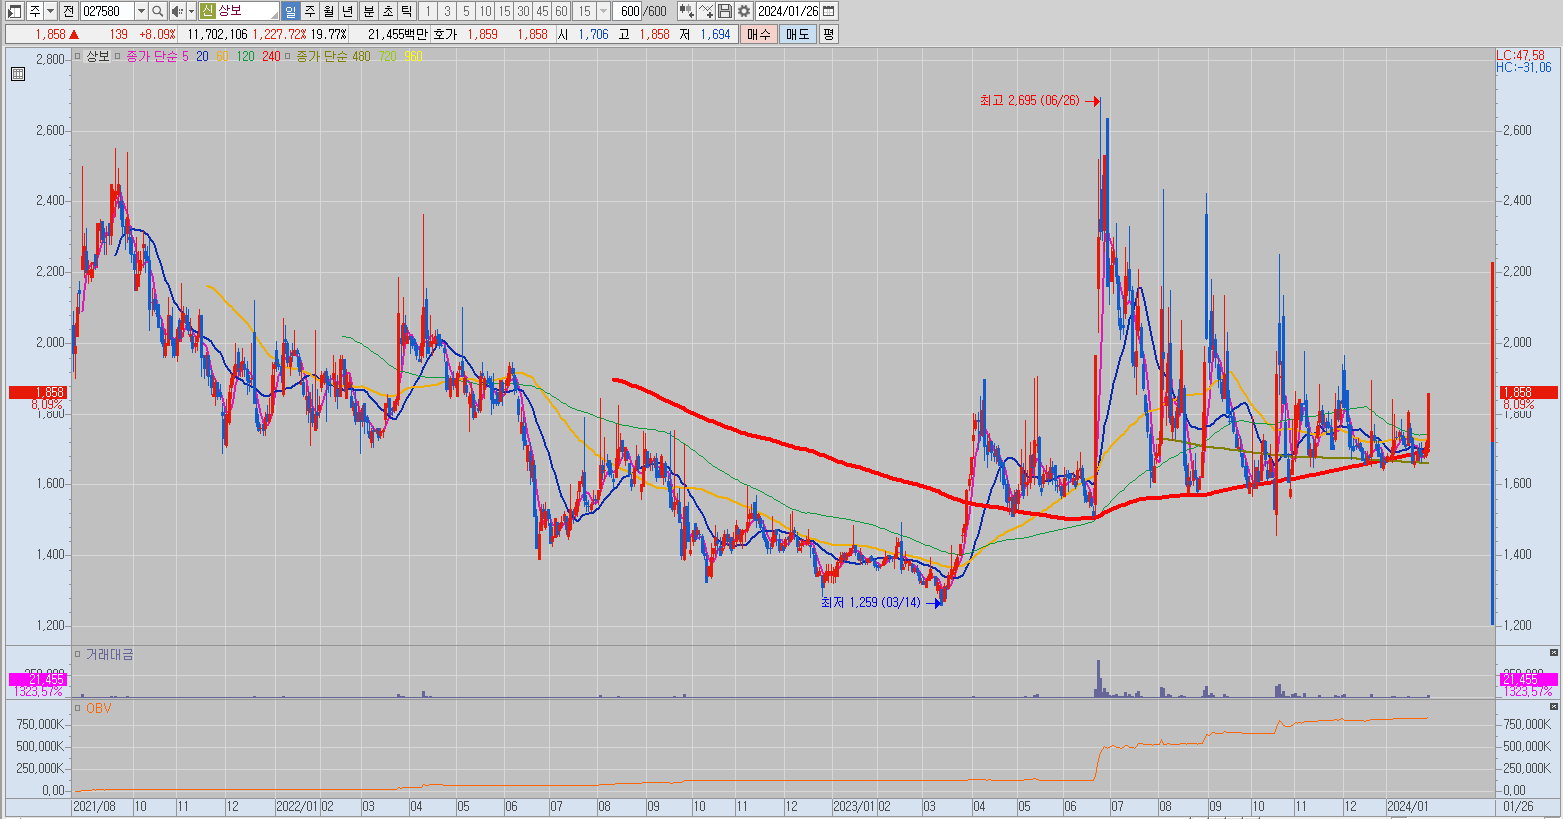Click the pink moving average 5 label
Image resolution: width=1563 pixels, height=819 pixels.
[185, 57]
